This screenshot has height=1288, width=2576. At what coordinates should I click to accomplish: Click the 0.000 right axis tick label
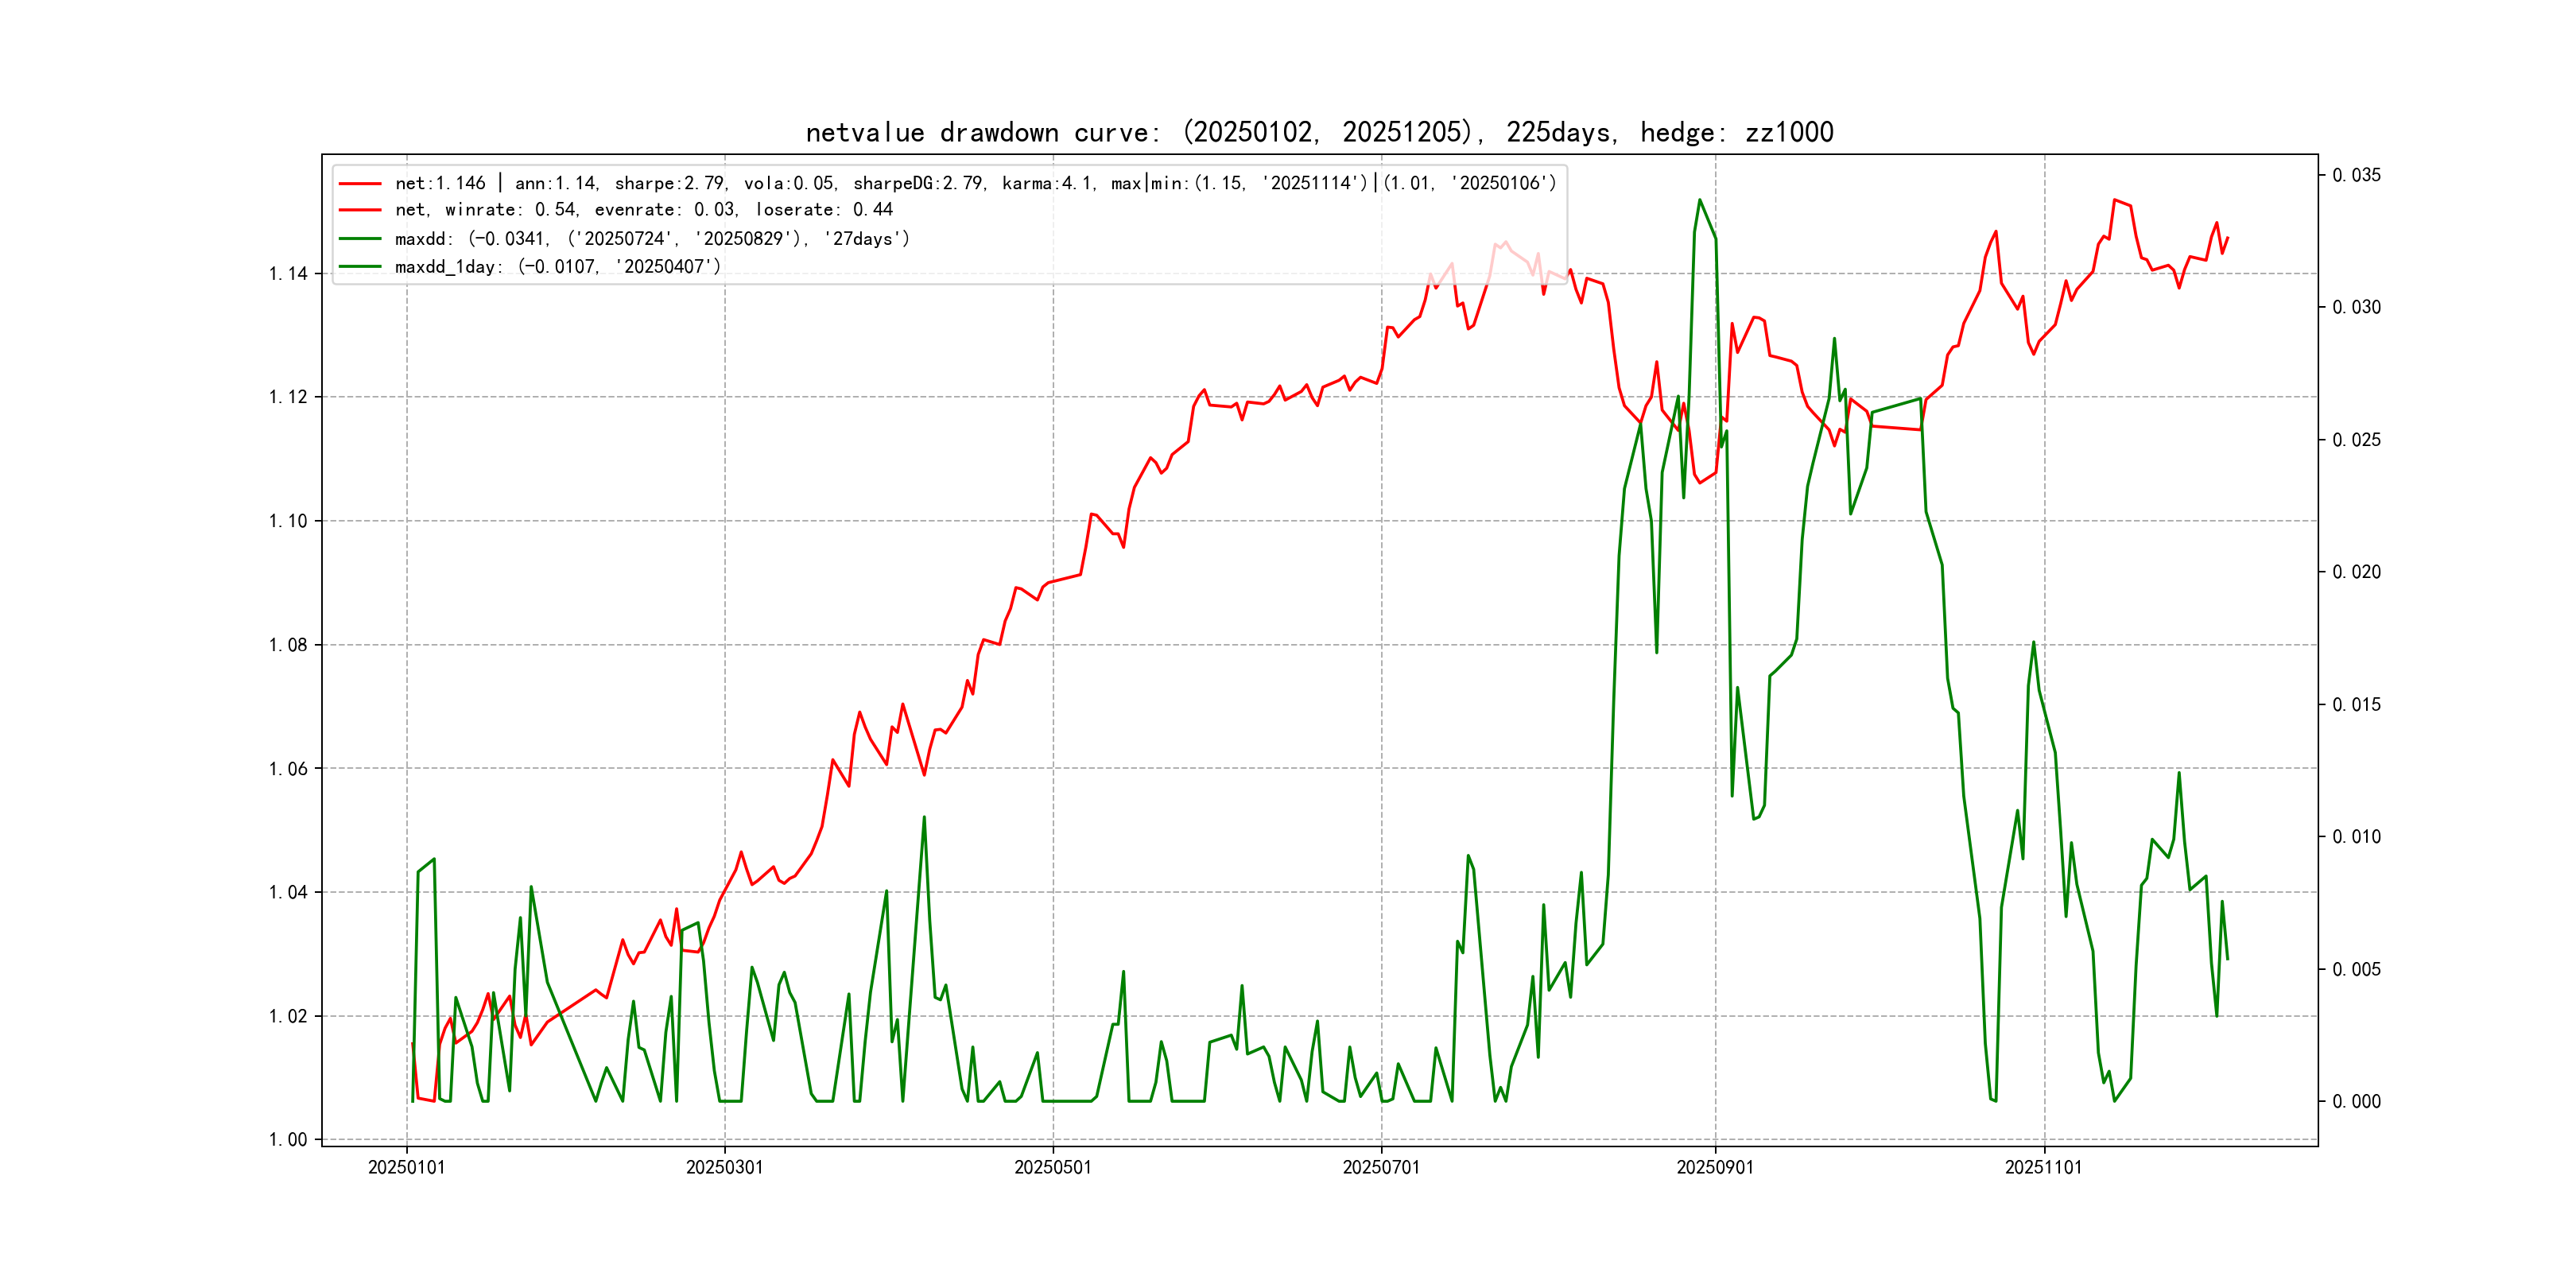tap(2356, 1102)
